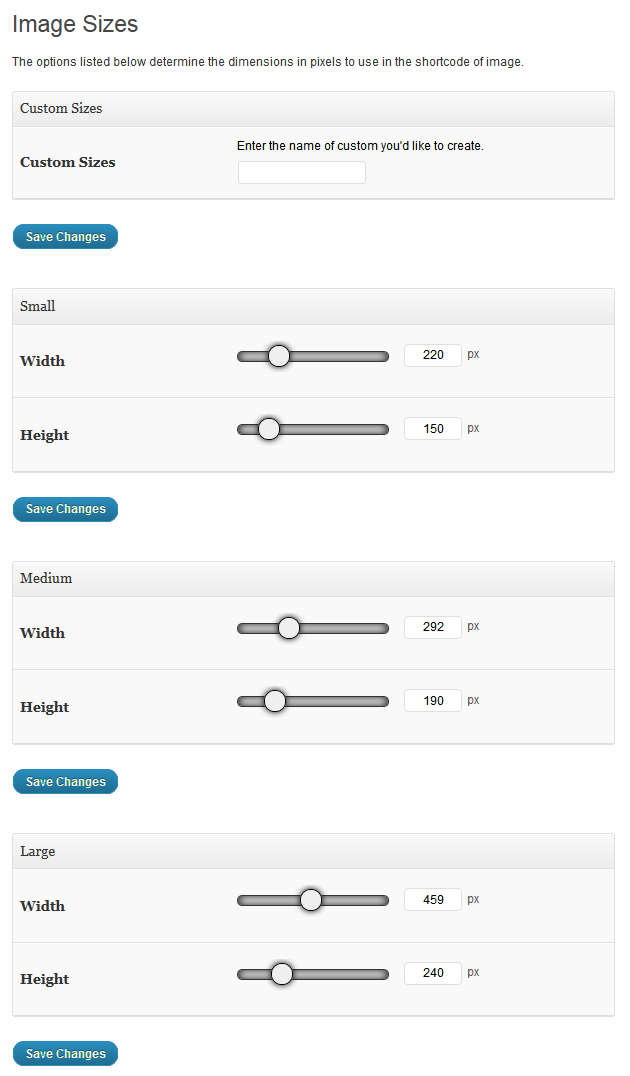Click the Medium section header bar
Image resolution: width=630 pixels, height=1076 pixels.
[314, 579]
